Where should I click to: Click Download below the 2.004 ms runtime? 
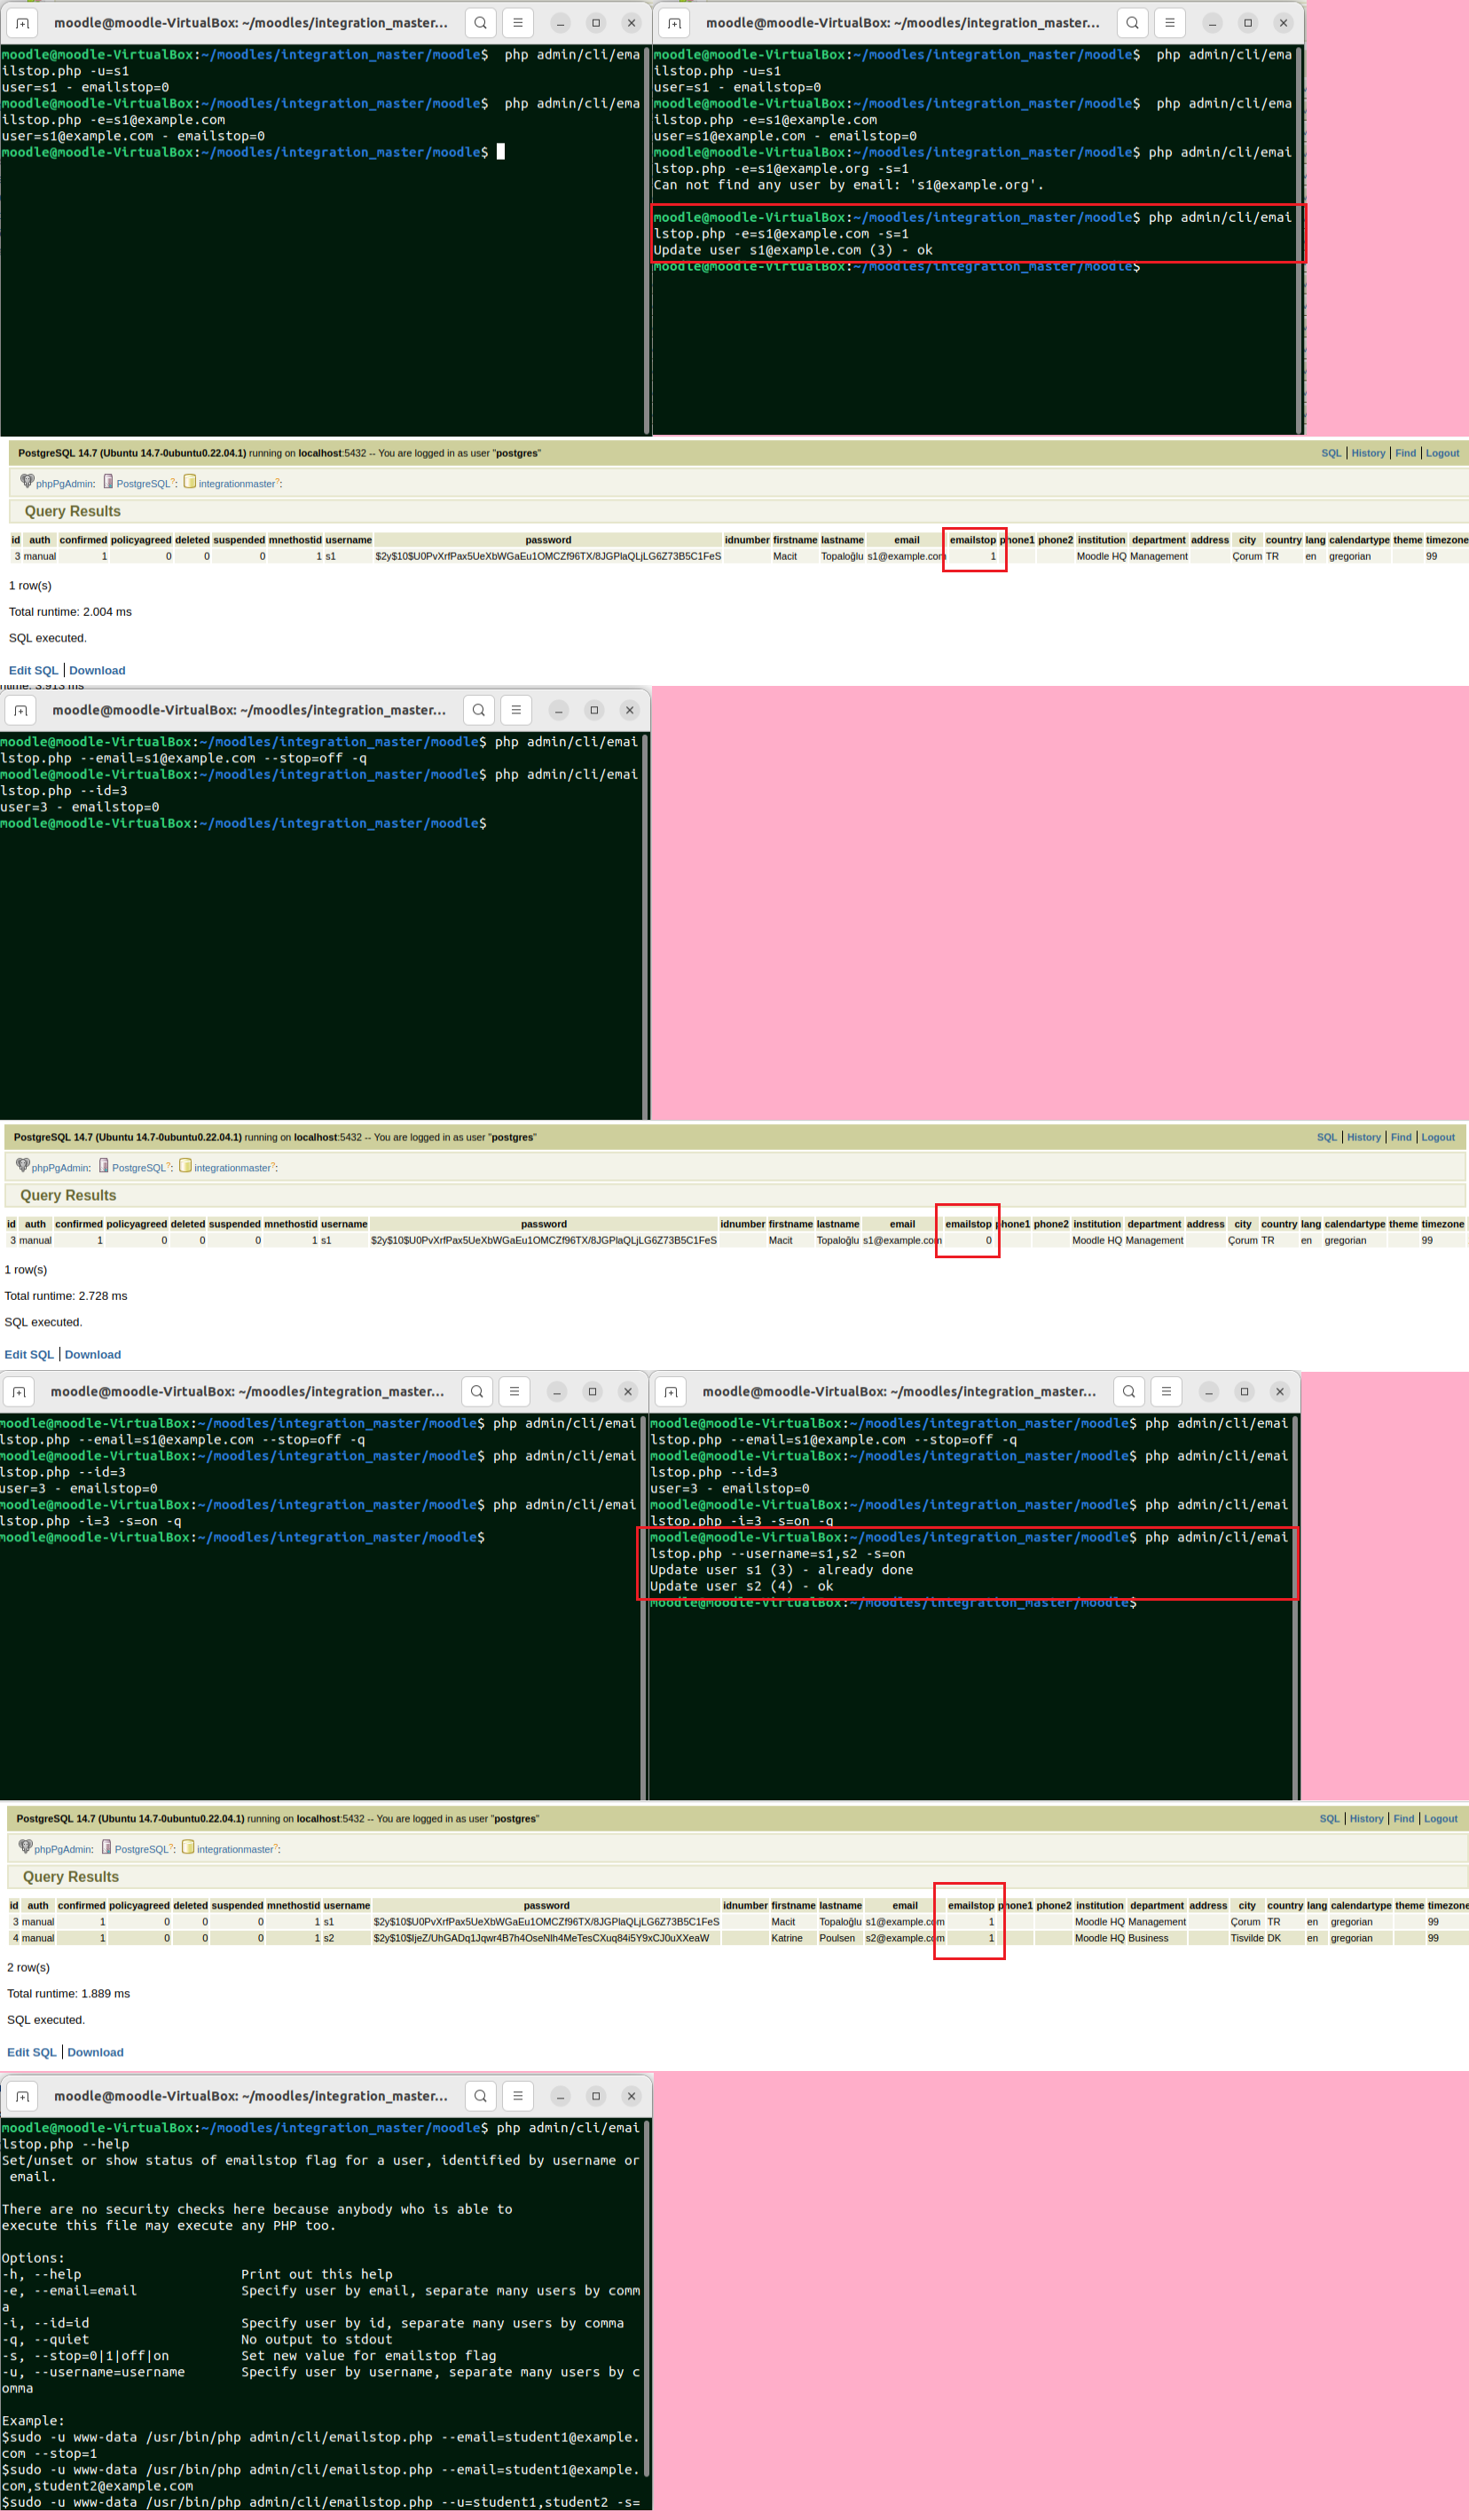point(97,670)
